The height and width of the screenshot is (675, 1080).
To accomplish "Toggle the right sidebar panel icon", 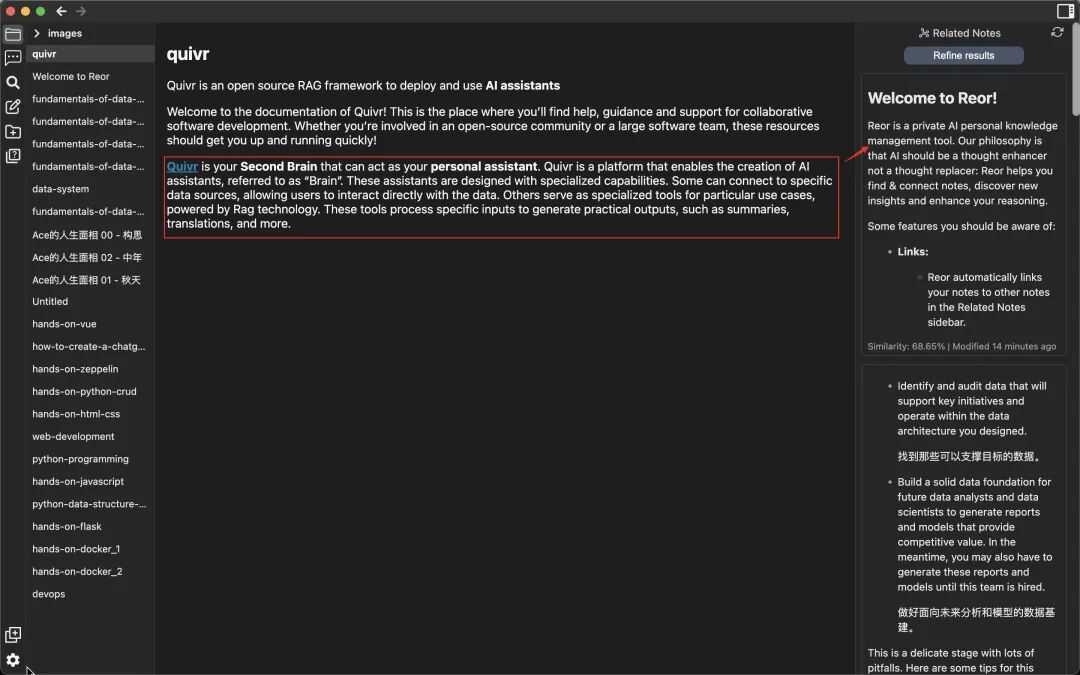I will (x=1065, y=11).
